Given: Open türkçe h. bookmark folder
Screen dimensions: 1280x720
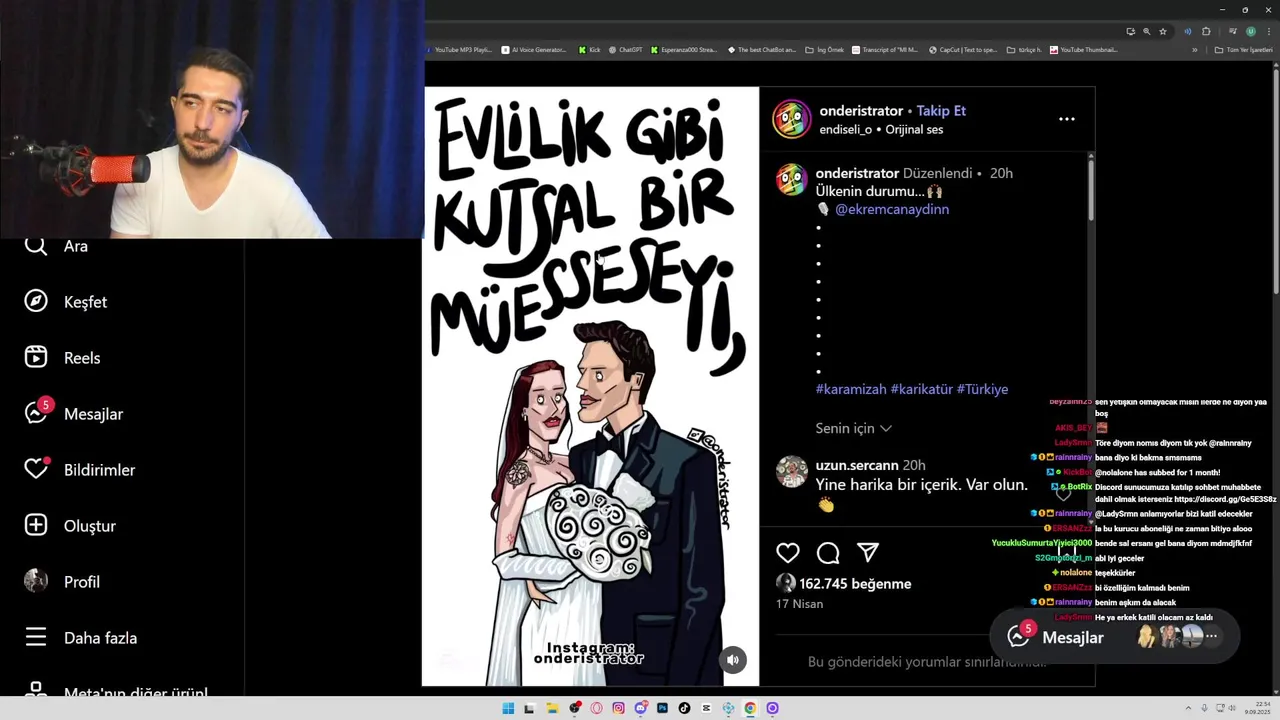Looking at the screenshot, I should [x=1024, y=50].
